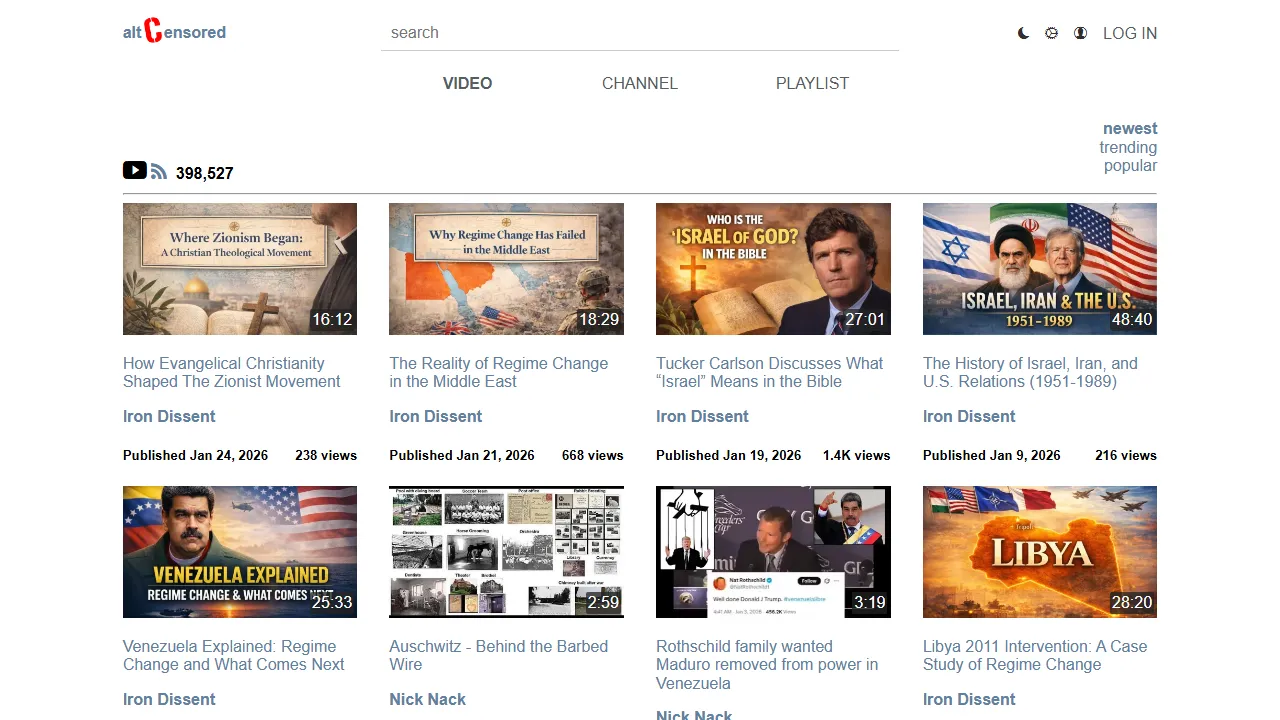
Task: Click the account contrast icon near LOG IN
Action: 1080,33
